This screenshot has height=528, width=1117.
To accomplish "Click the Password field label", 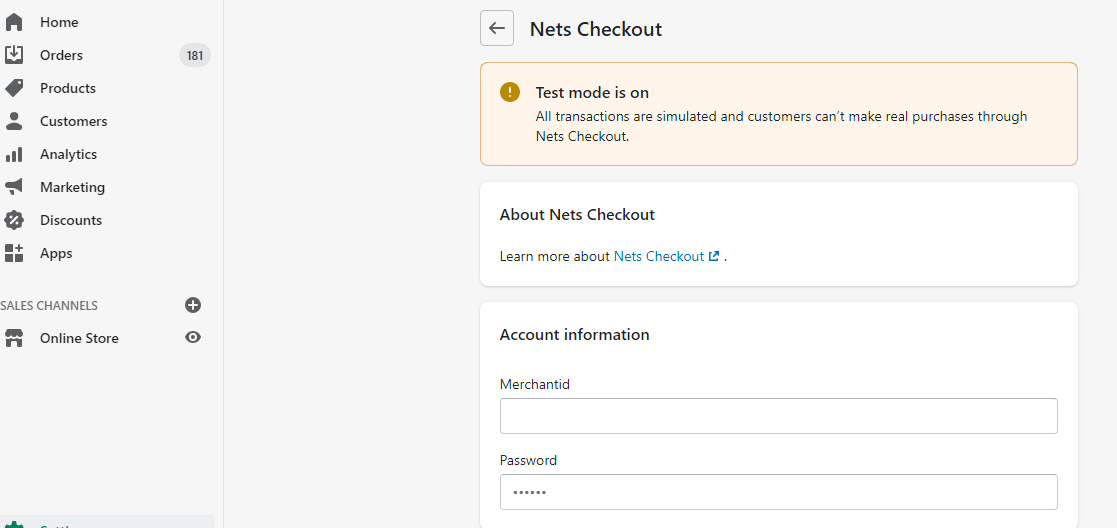I will (x=528, y=460).
